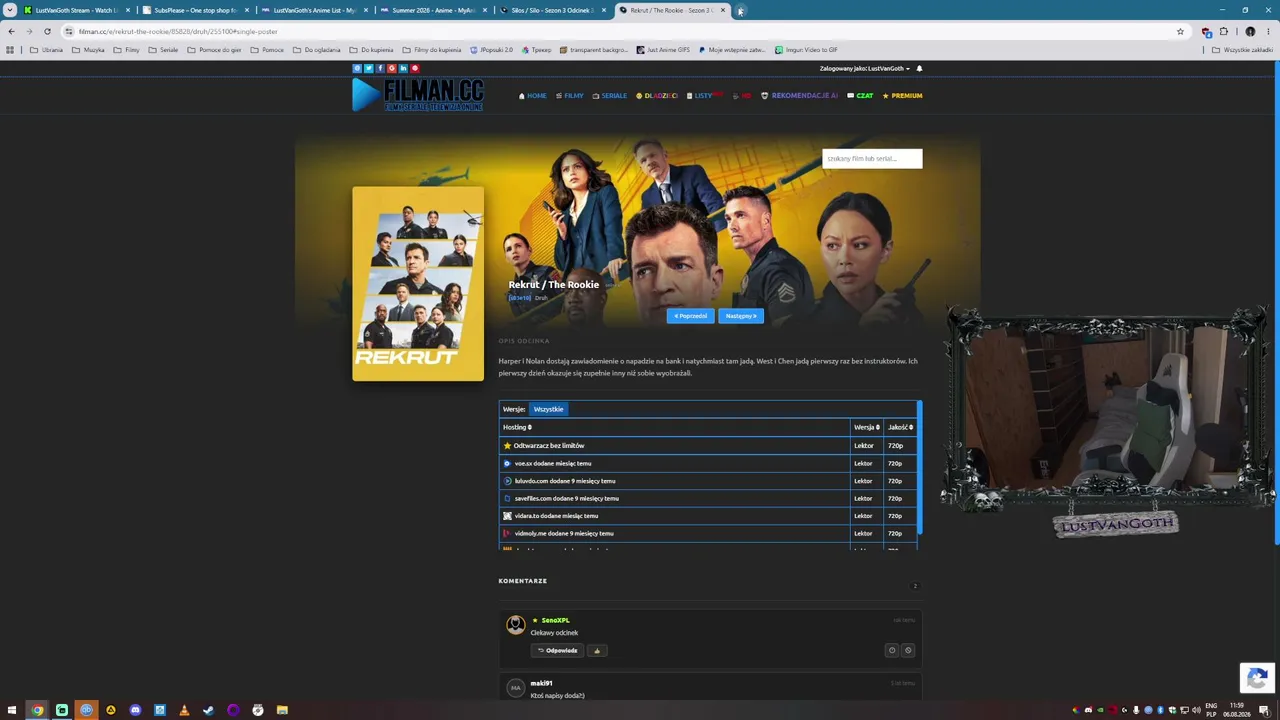Screen dimensions: 1280x720
Task: Select the voe.sx hosting row
Action: point(708,463)
